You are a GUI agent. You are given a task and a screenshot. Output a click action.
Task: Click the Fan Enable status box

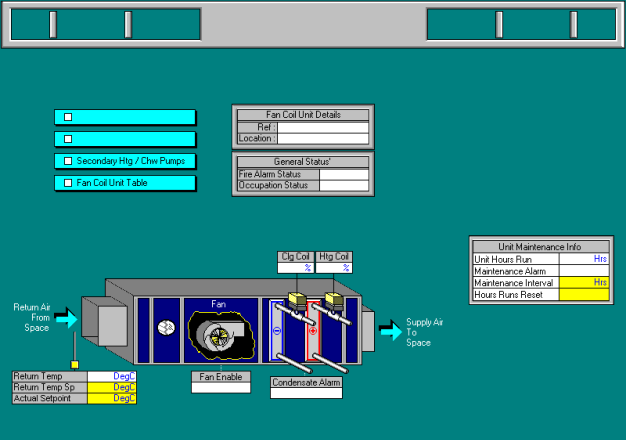coord(221,388)
